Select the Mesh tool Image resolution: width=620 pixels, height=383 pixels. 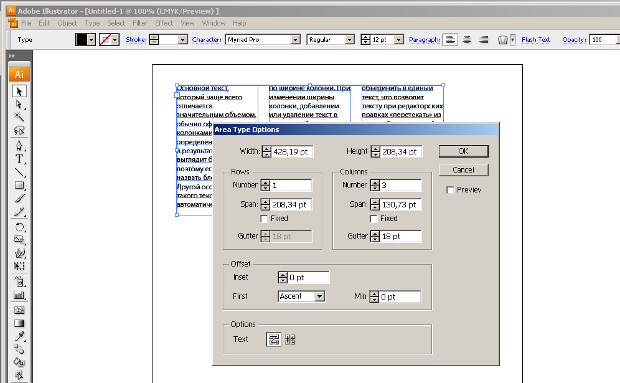click(x=19, y=310)
